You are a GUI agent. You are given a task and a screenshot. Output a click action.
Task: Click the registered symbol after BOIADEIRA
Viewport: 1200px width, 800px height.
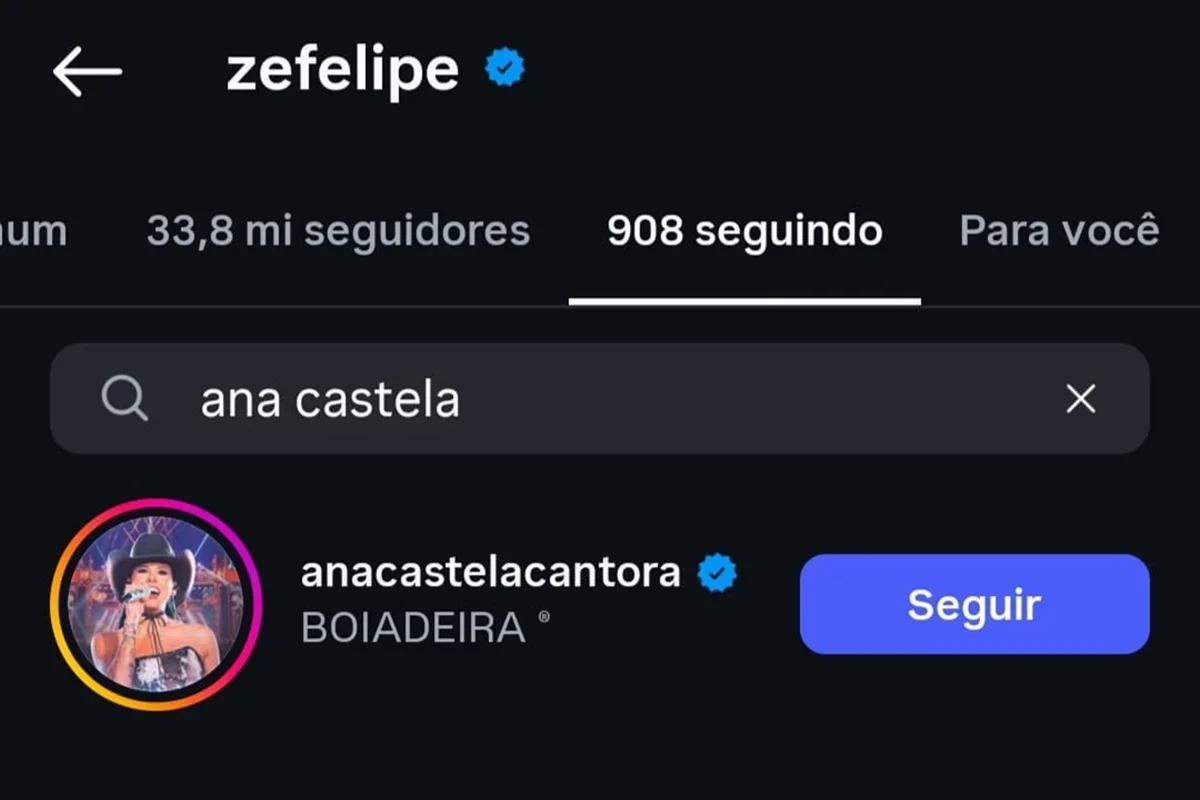[x=544, y=617]
